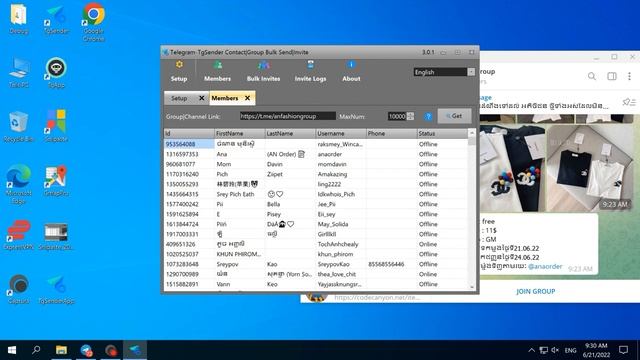Viewport: 640px width, 360px height.
Task: Show hidden system tray icons
Action: coord(531,350)
